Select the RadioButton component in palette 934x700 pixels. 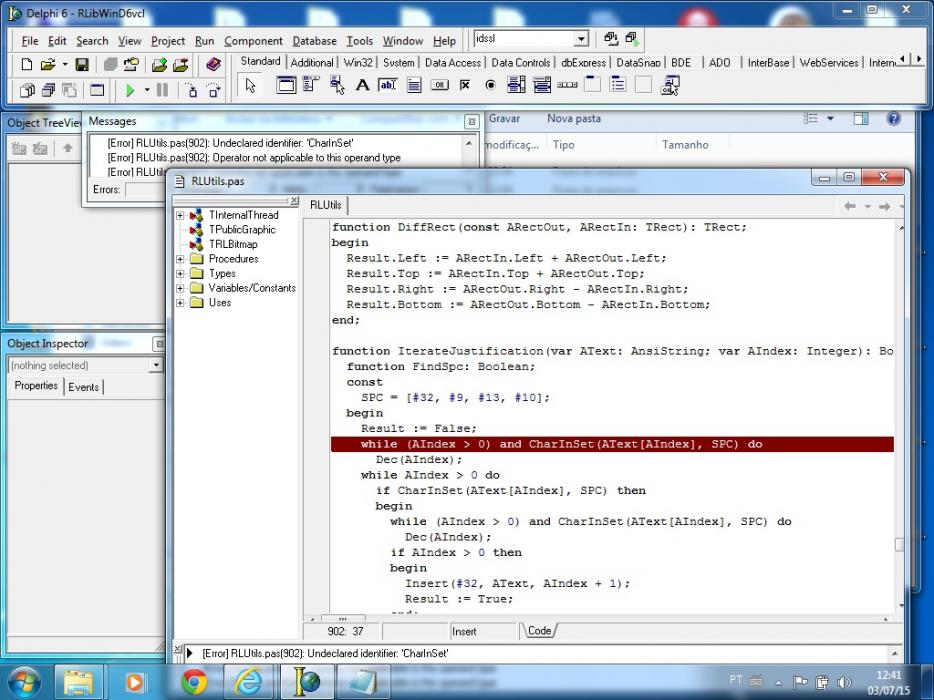490,85
